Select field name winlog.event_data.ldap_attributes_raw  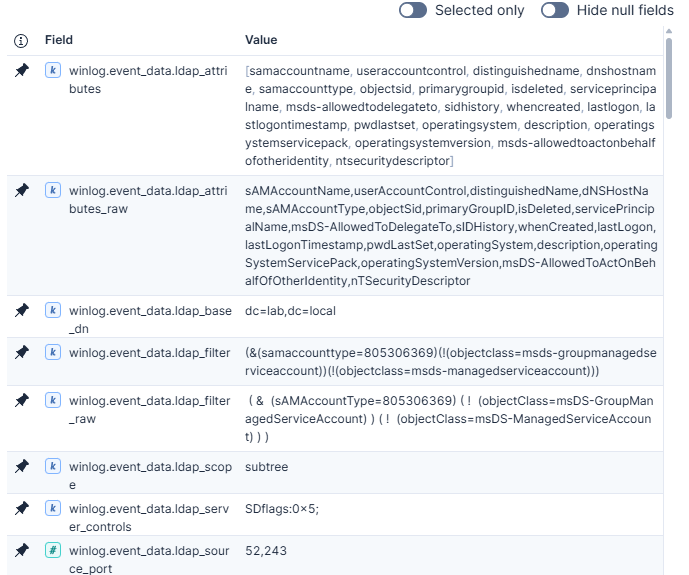[148, 199]
